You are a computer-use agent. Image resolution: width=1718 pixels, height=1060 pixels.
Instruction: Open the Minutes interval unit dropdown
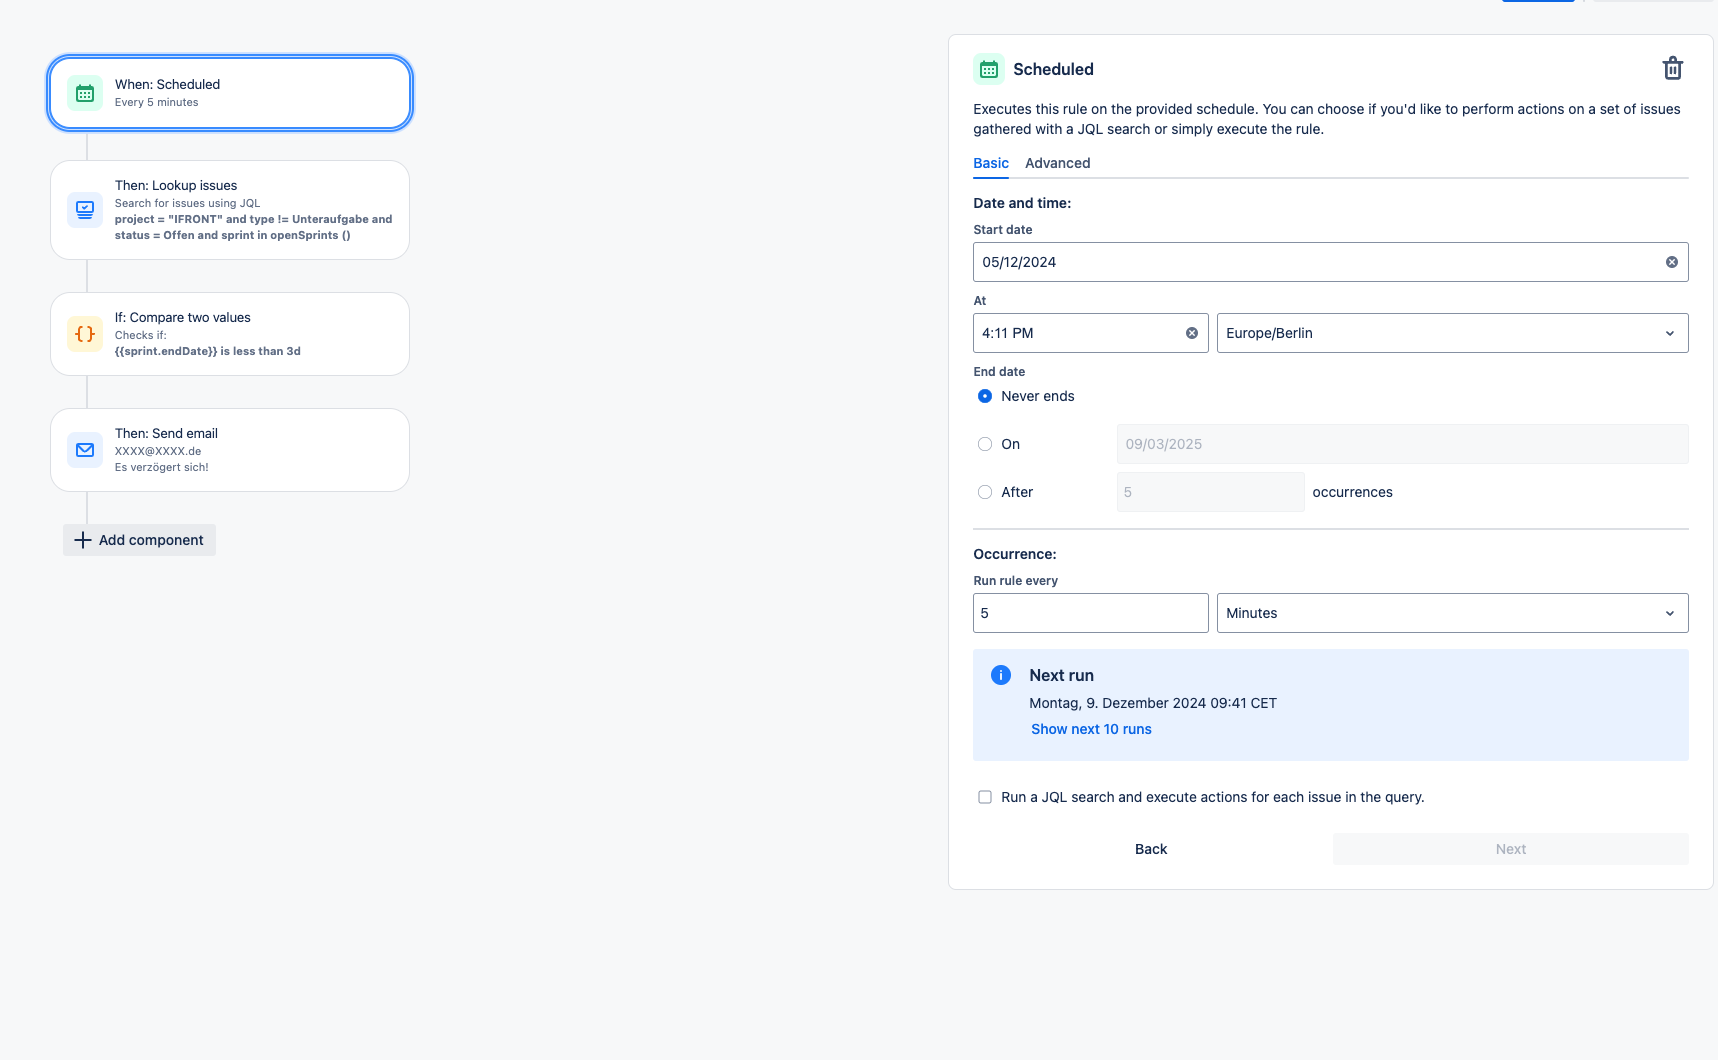[x=1452, y=613]
